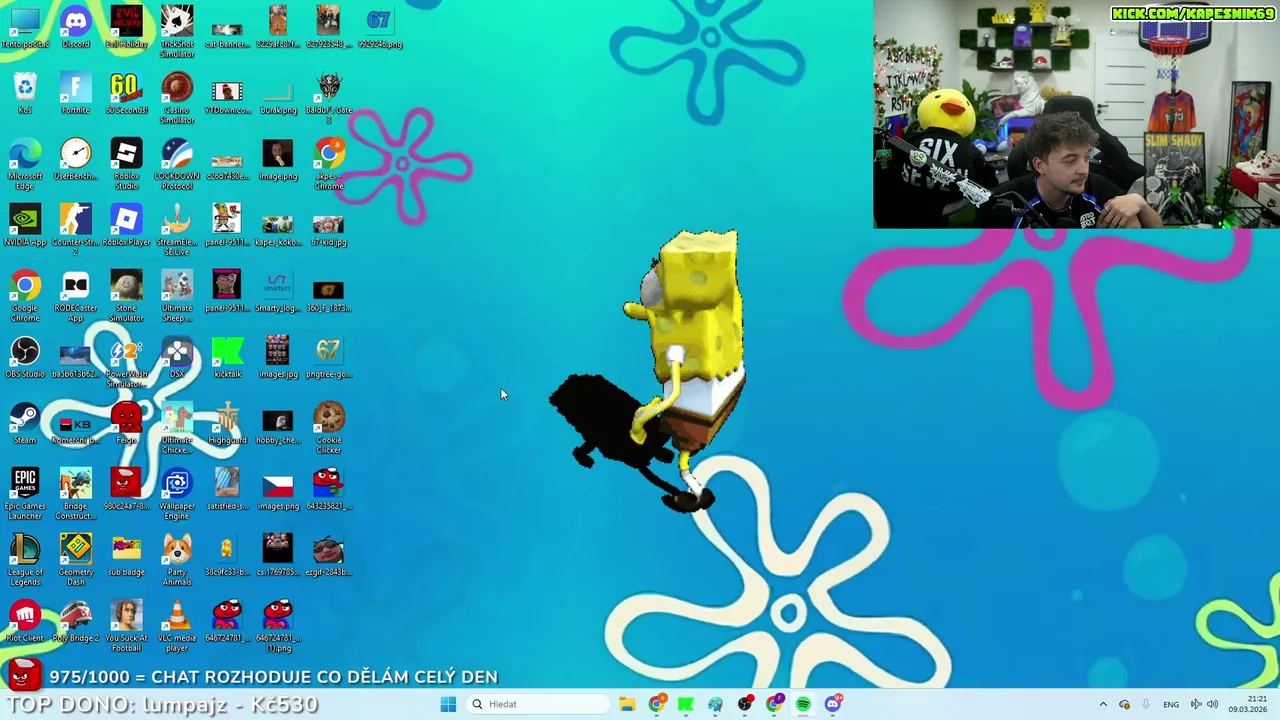Open the Google Chrome desktop shortcut
Image resolution: width=1280 pixels, height=720 pixels.
(x=25, y=296)
